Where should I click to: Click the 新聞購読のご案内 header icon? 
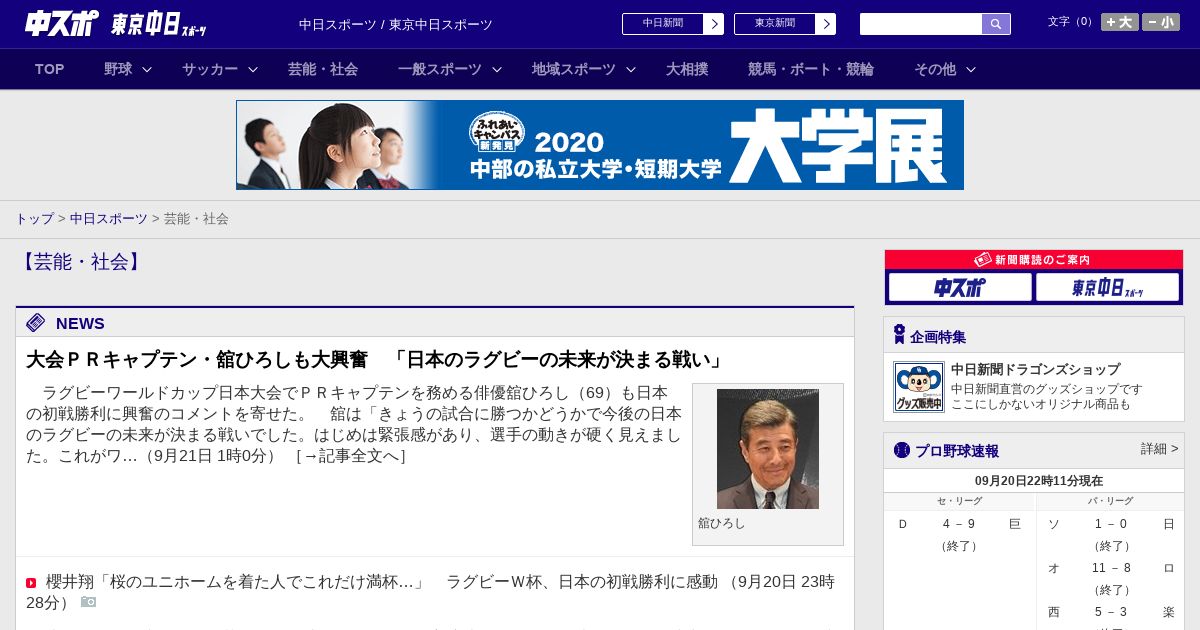tap(983, 259)
